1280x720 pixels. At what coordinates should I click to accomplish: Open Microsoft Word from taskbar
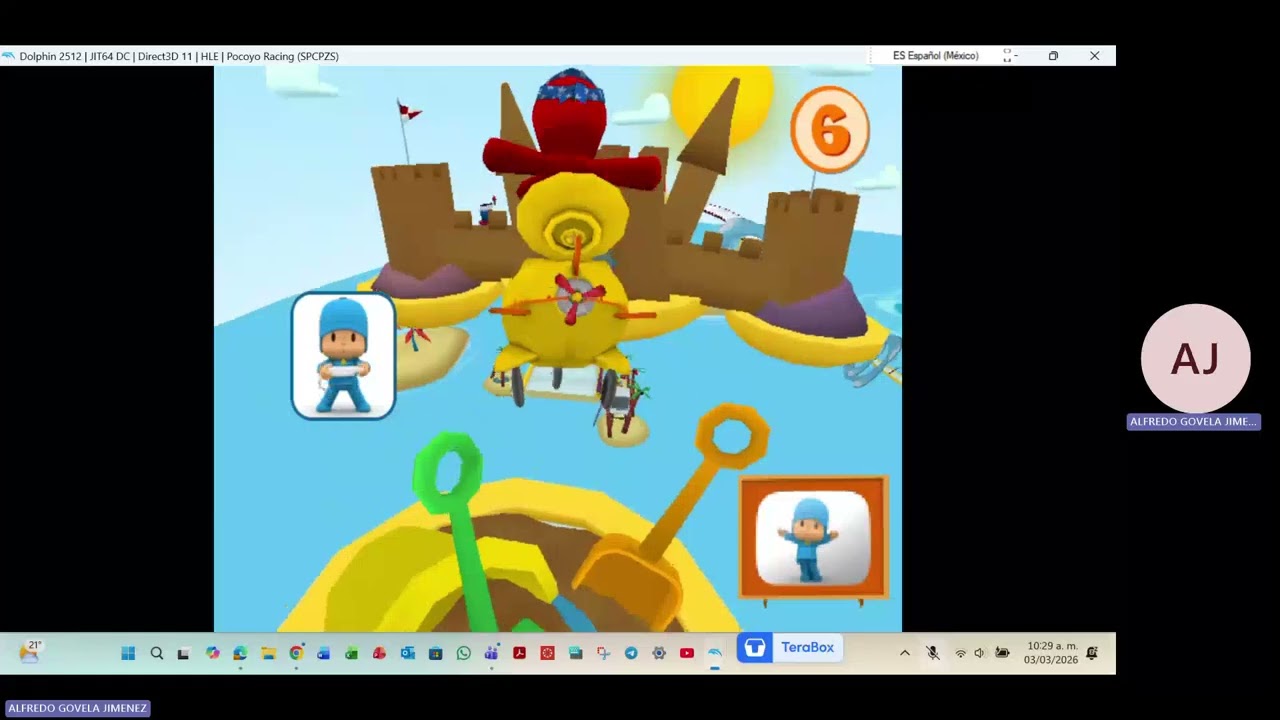pyautogui.click(x=323, y=653)
